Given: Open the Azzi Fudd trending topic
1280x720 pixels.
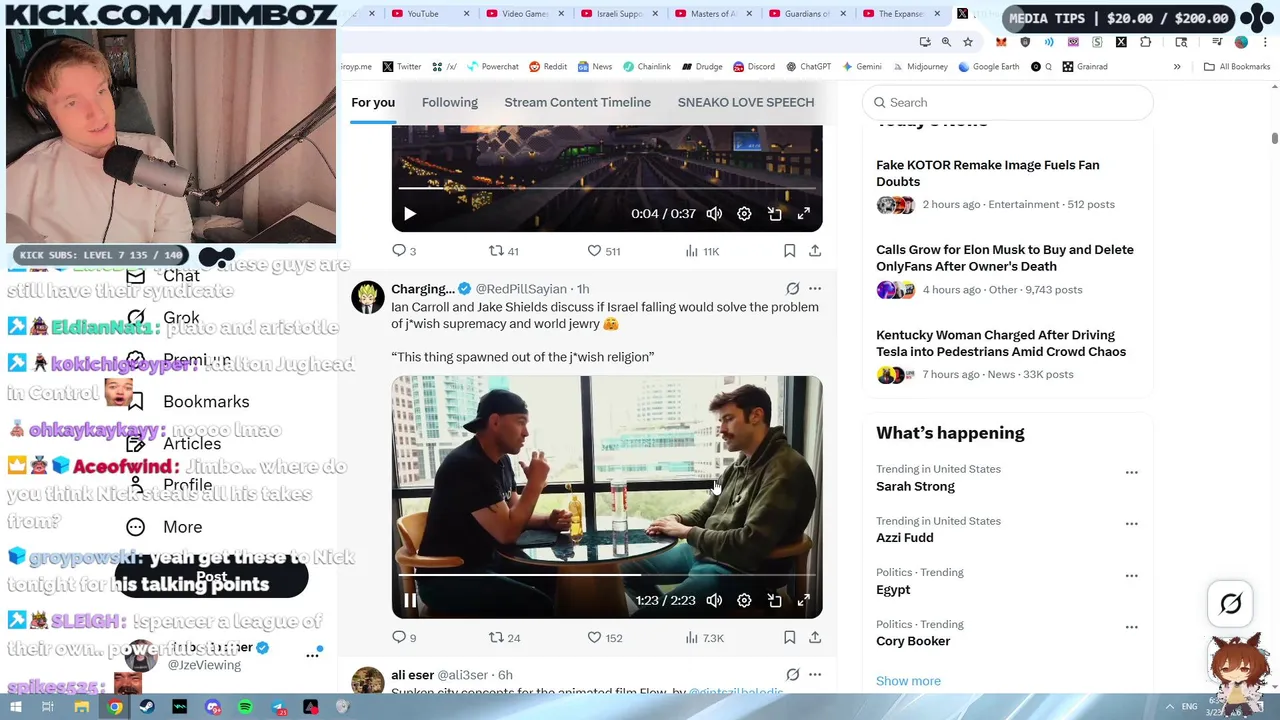Looking at the screenshot, I should [x=904, y=537].
